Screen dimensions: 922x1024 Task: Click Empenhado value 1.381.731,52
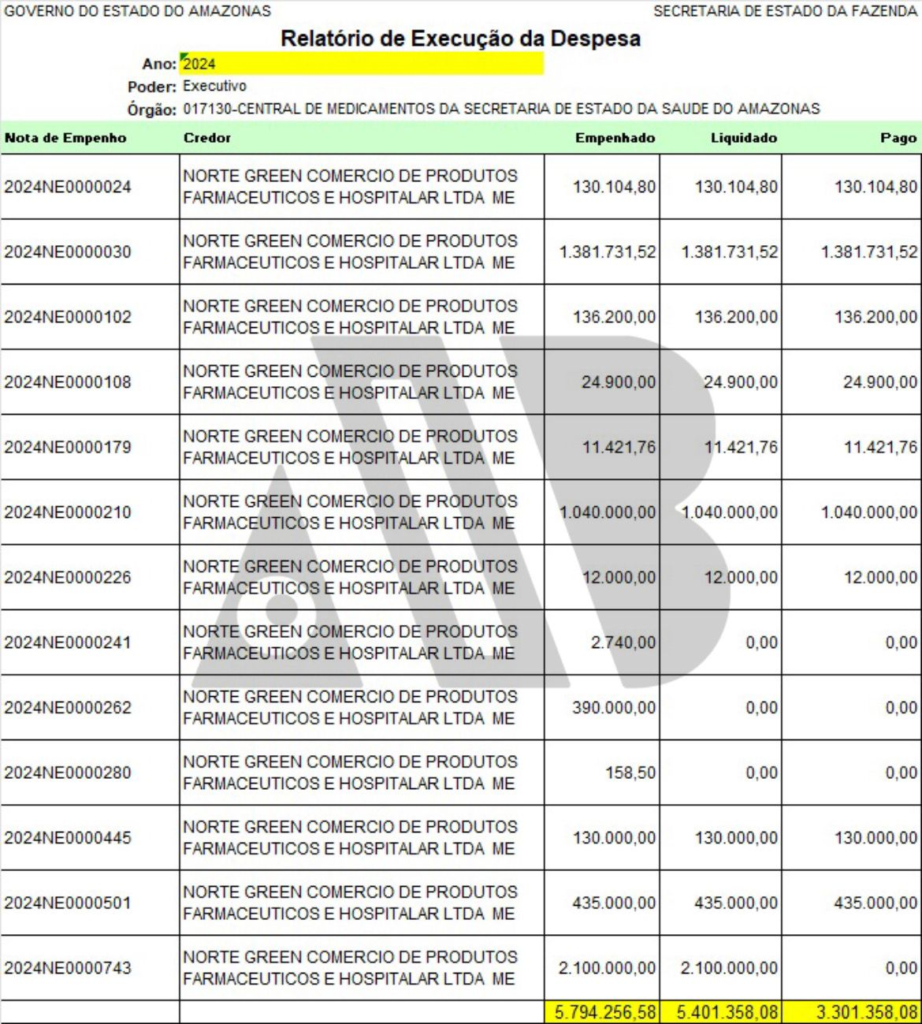(x=607, y=251)
